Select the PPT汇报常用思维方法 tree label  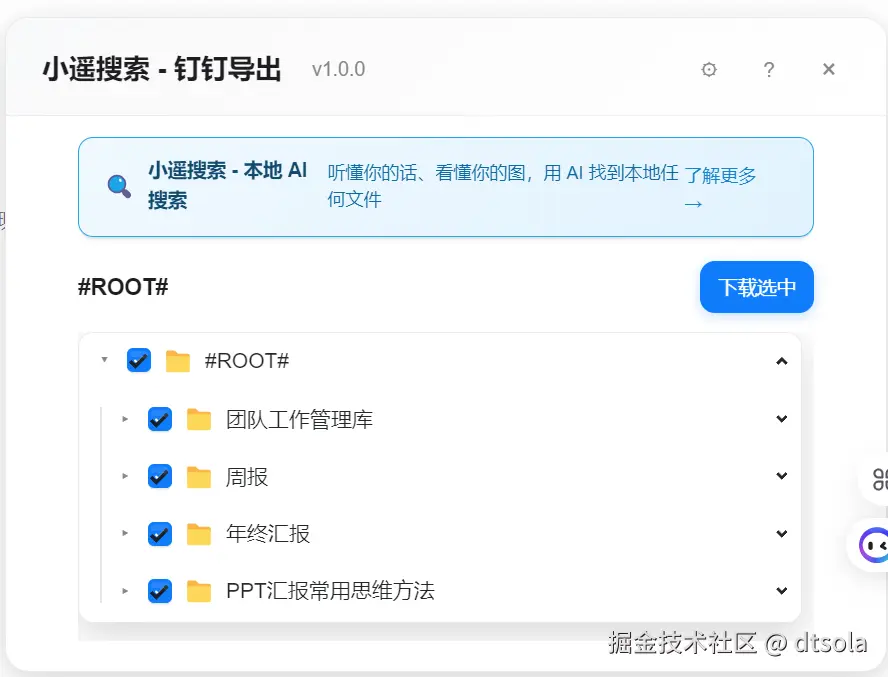[x=330, y=591]
